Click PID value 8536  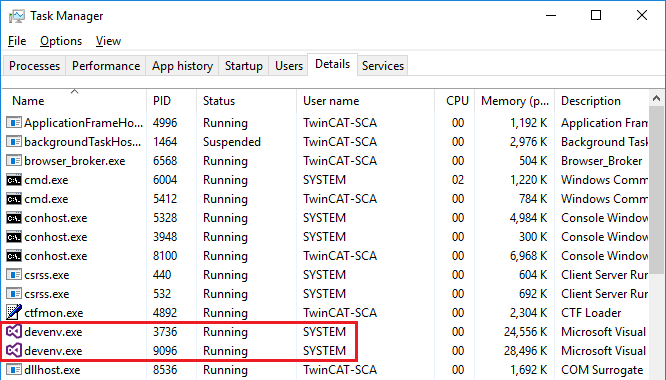(x=165, y=370)
